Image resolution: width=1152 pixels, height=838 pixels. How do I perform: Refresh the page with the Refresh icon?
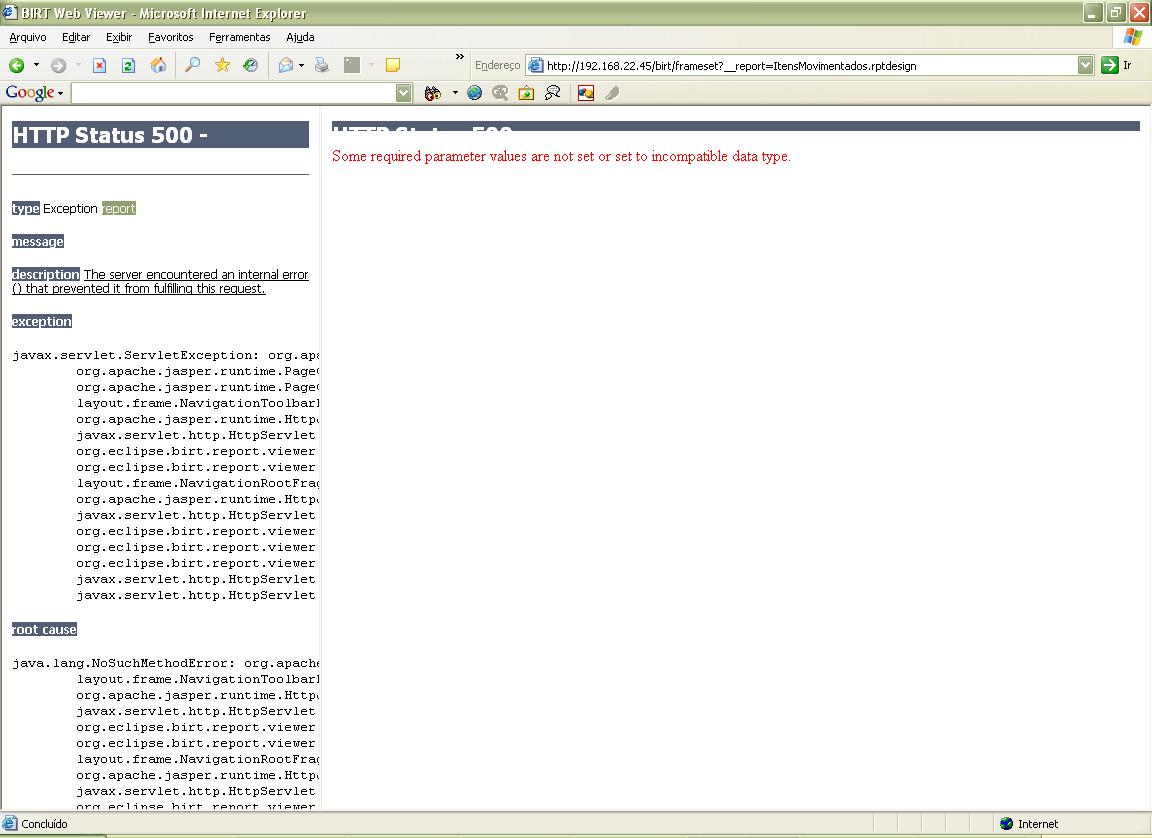pos(128,65)
